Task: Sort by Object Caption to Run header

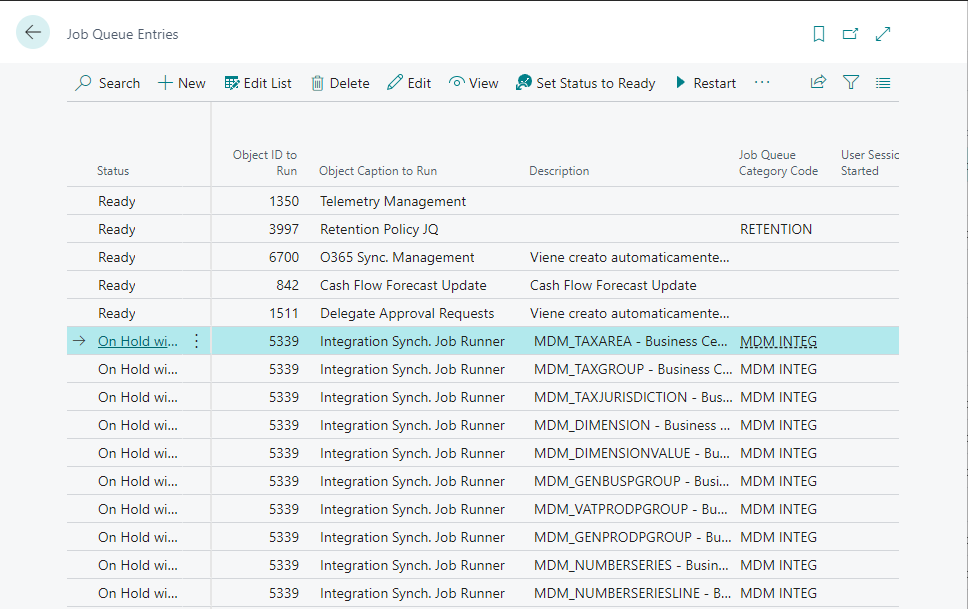Action: click(x=377, y=171)
